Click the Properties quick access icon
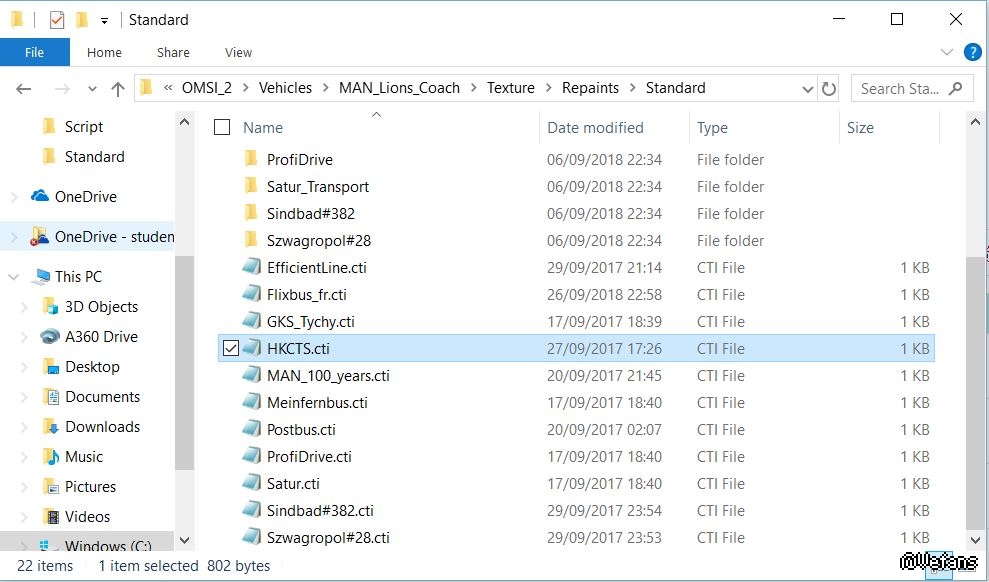The image size is (989, 582). [x=57, y=20]
